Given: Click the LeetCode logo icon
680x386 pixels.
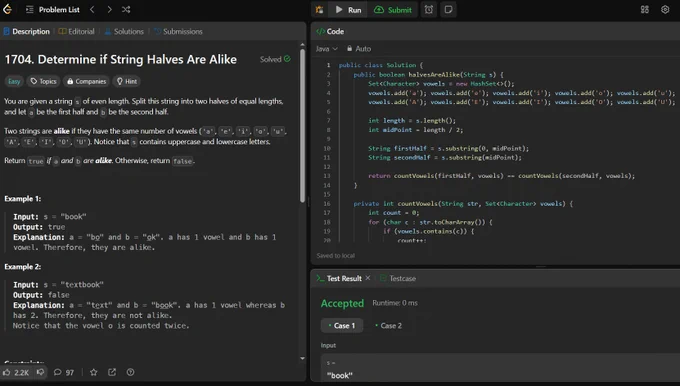Looking at the screenshot, I should tap(7, 9).
